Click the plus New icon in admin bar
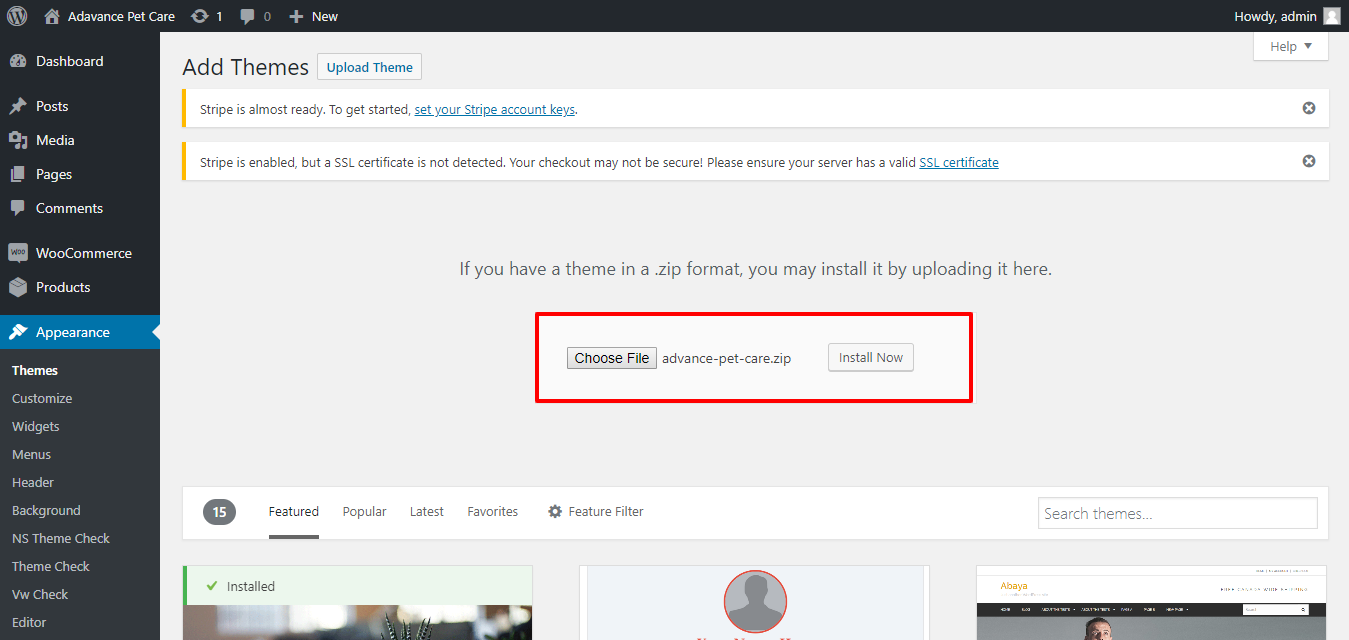The image size is (1349, 640). click(296, 16)
